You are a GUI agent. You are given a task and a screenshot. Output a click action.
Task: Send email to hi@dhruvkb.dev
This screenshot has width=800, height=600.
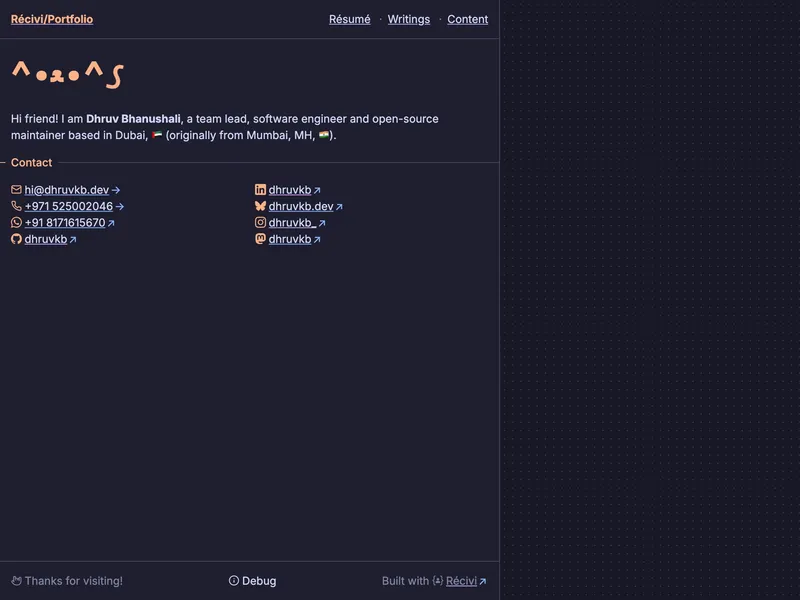67,190
